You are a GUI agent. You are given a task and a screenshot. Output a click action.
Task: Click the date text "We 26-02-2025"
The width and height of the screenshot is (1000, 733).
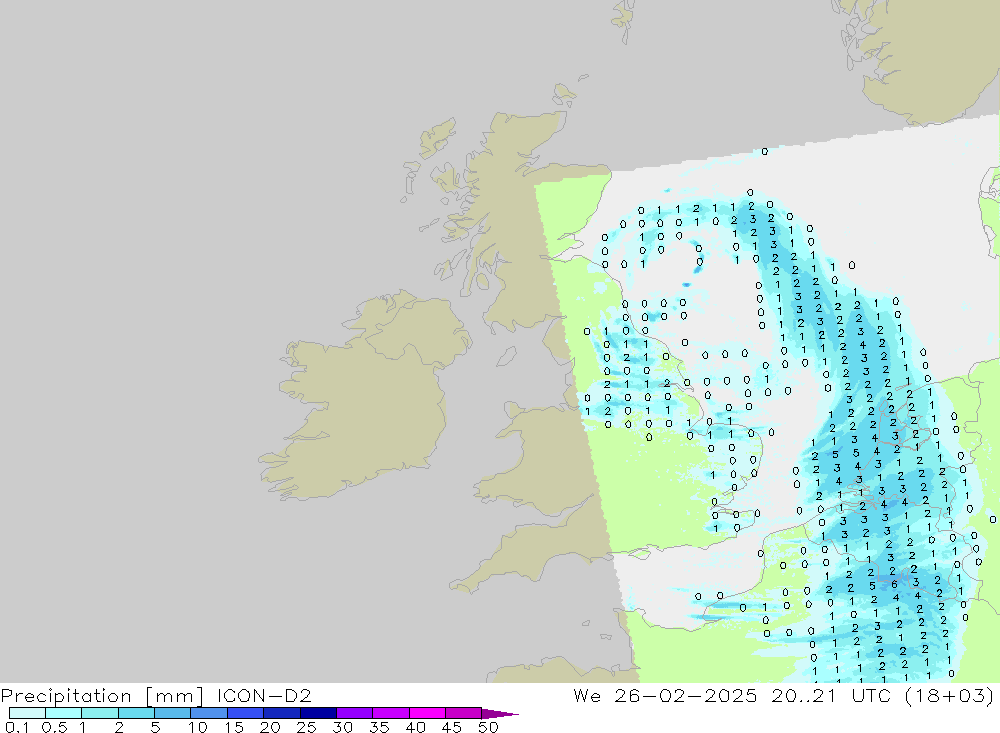tap(665, 695)
